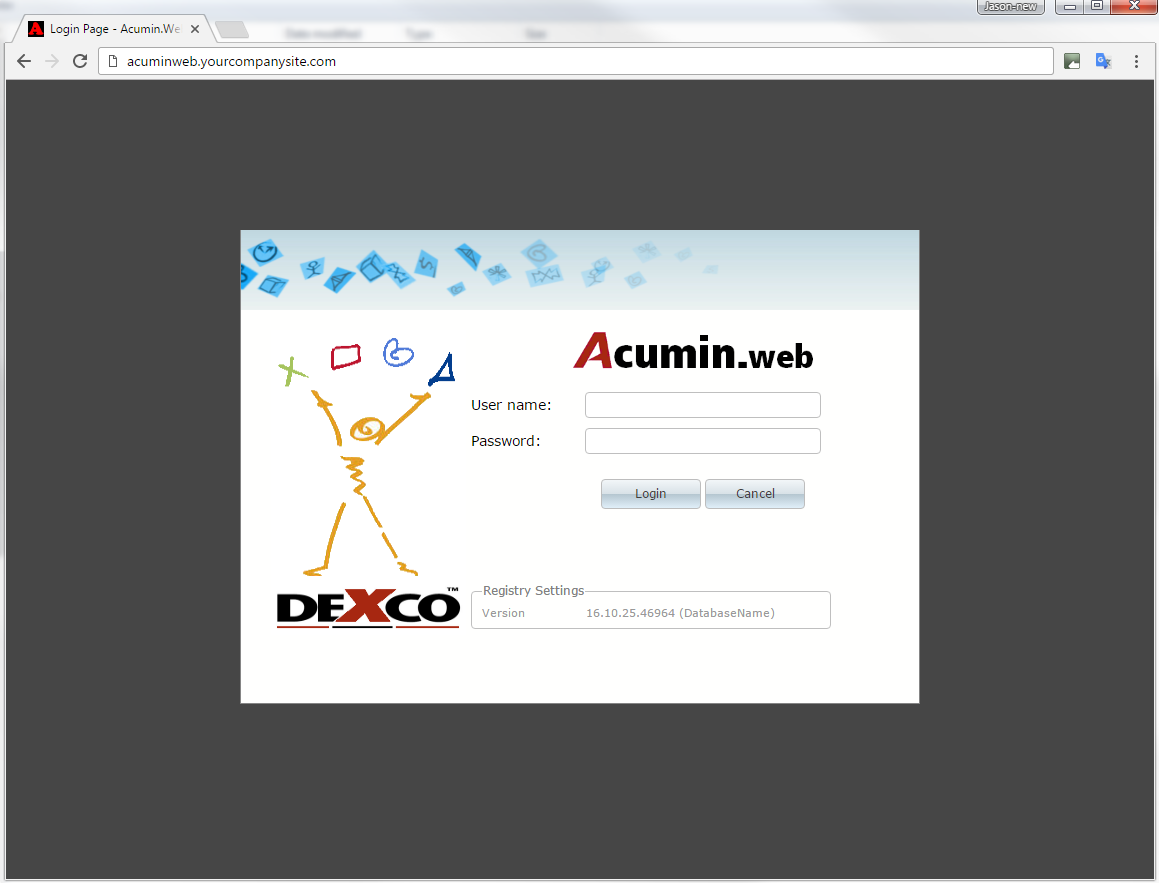The image size is (1159, 883).
Task: Click the browser back arrow
Action: pos(24,61)
